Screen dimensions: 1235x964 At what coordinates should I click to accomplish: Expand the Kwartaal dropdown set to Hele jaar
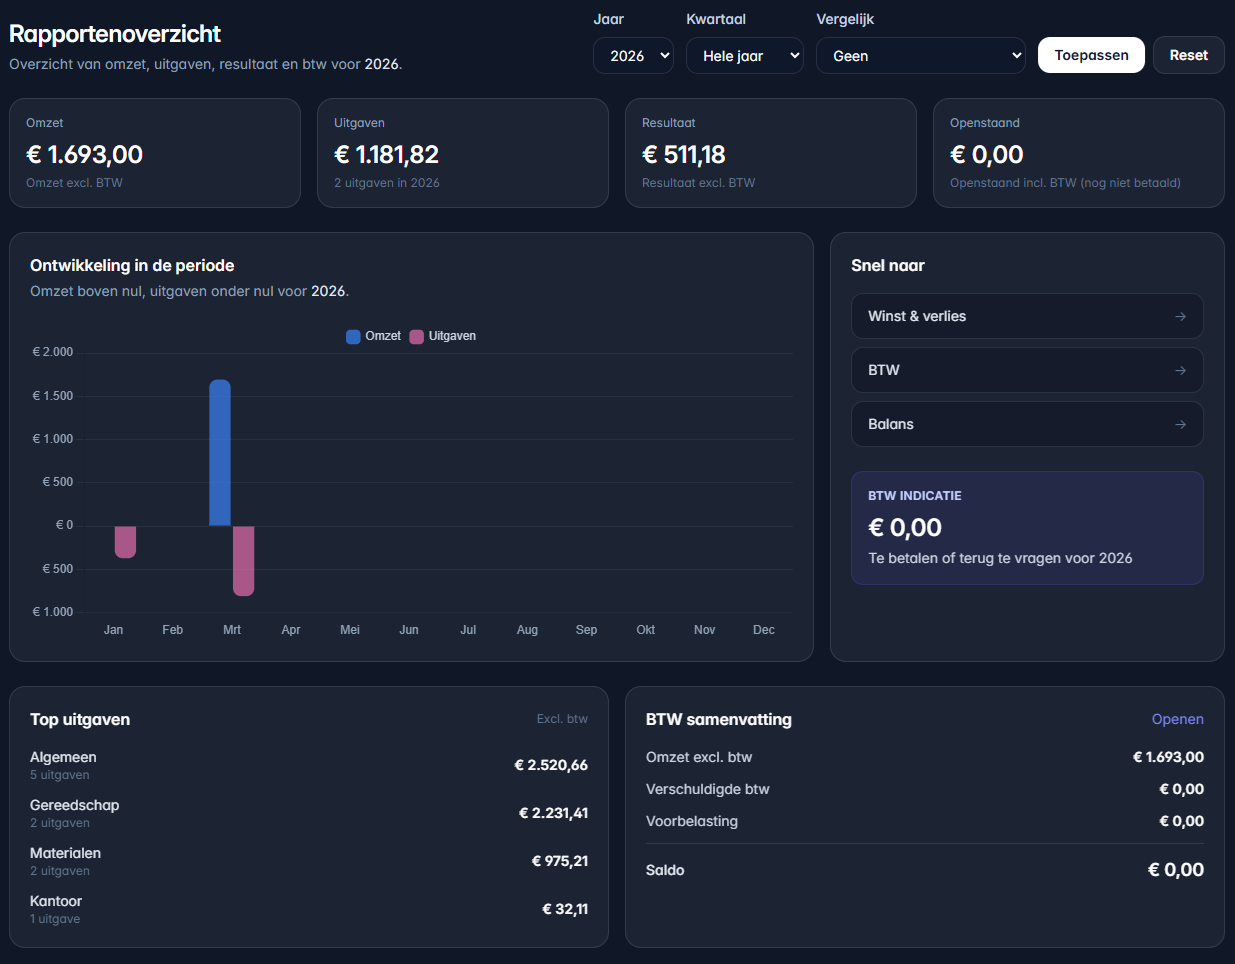[745, 56]
